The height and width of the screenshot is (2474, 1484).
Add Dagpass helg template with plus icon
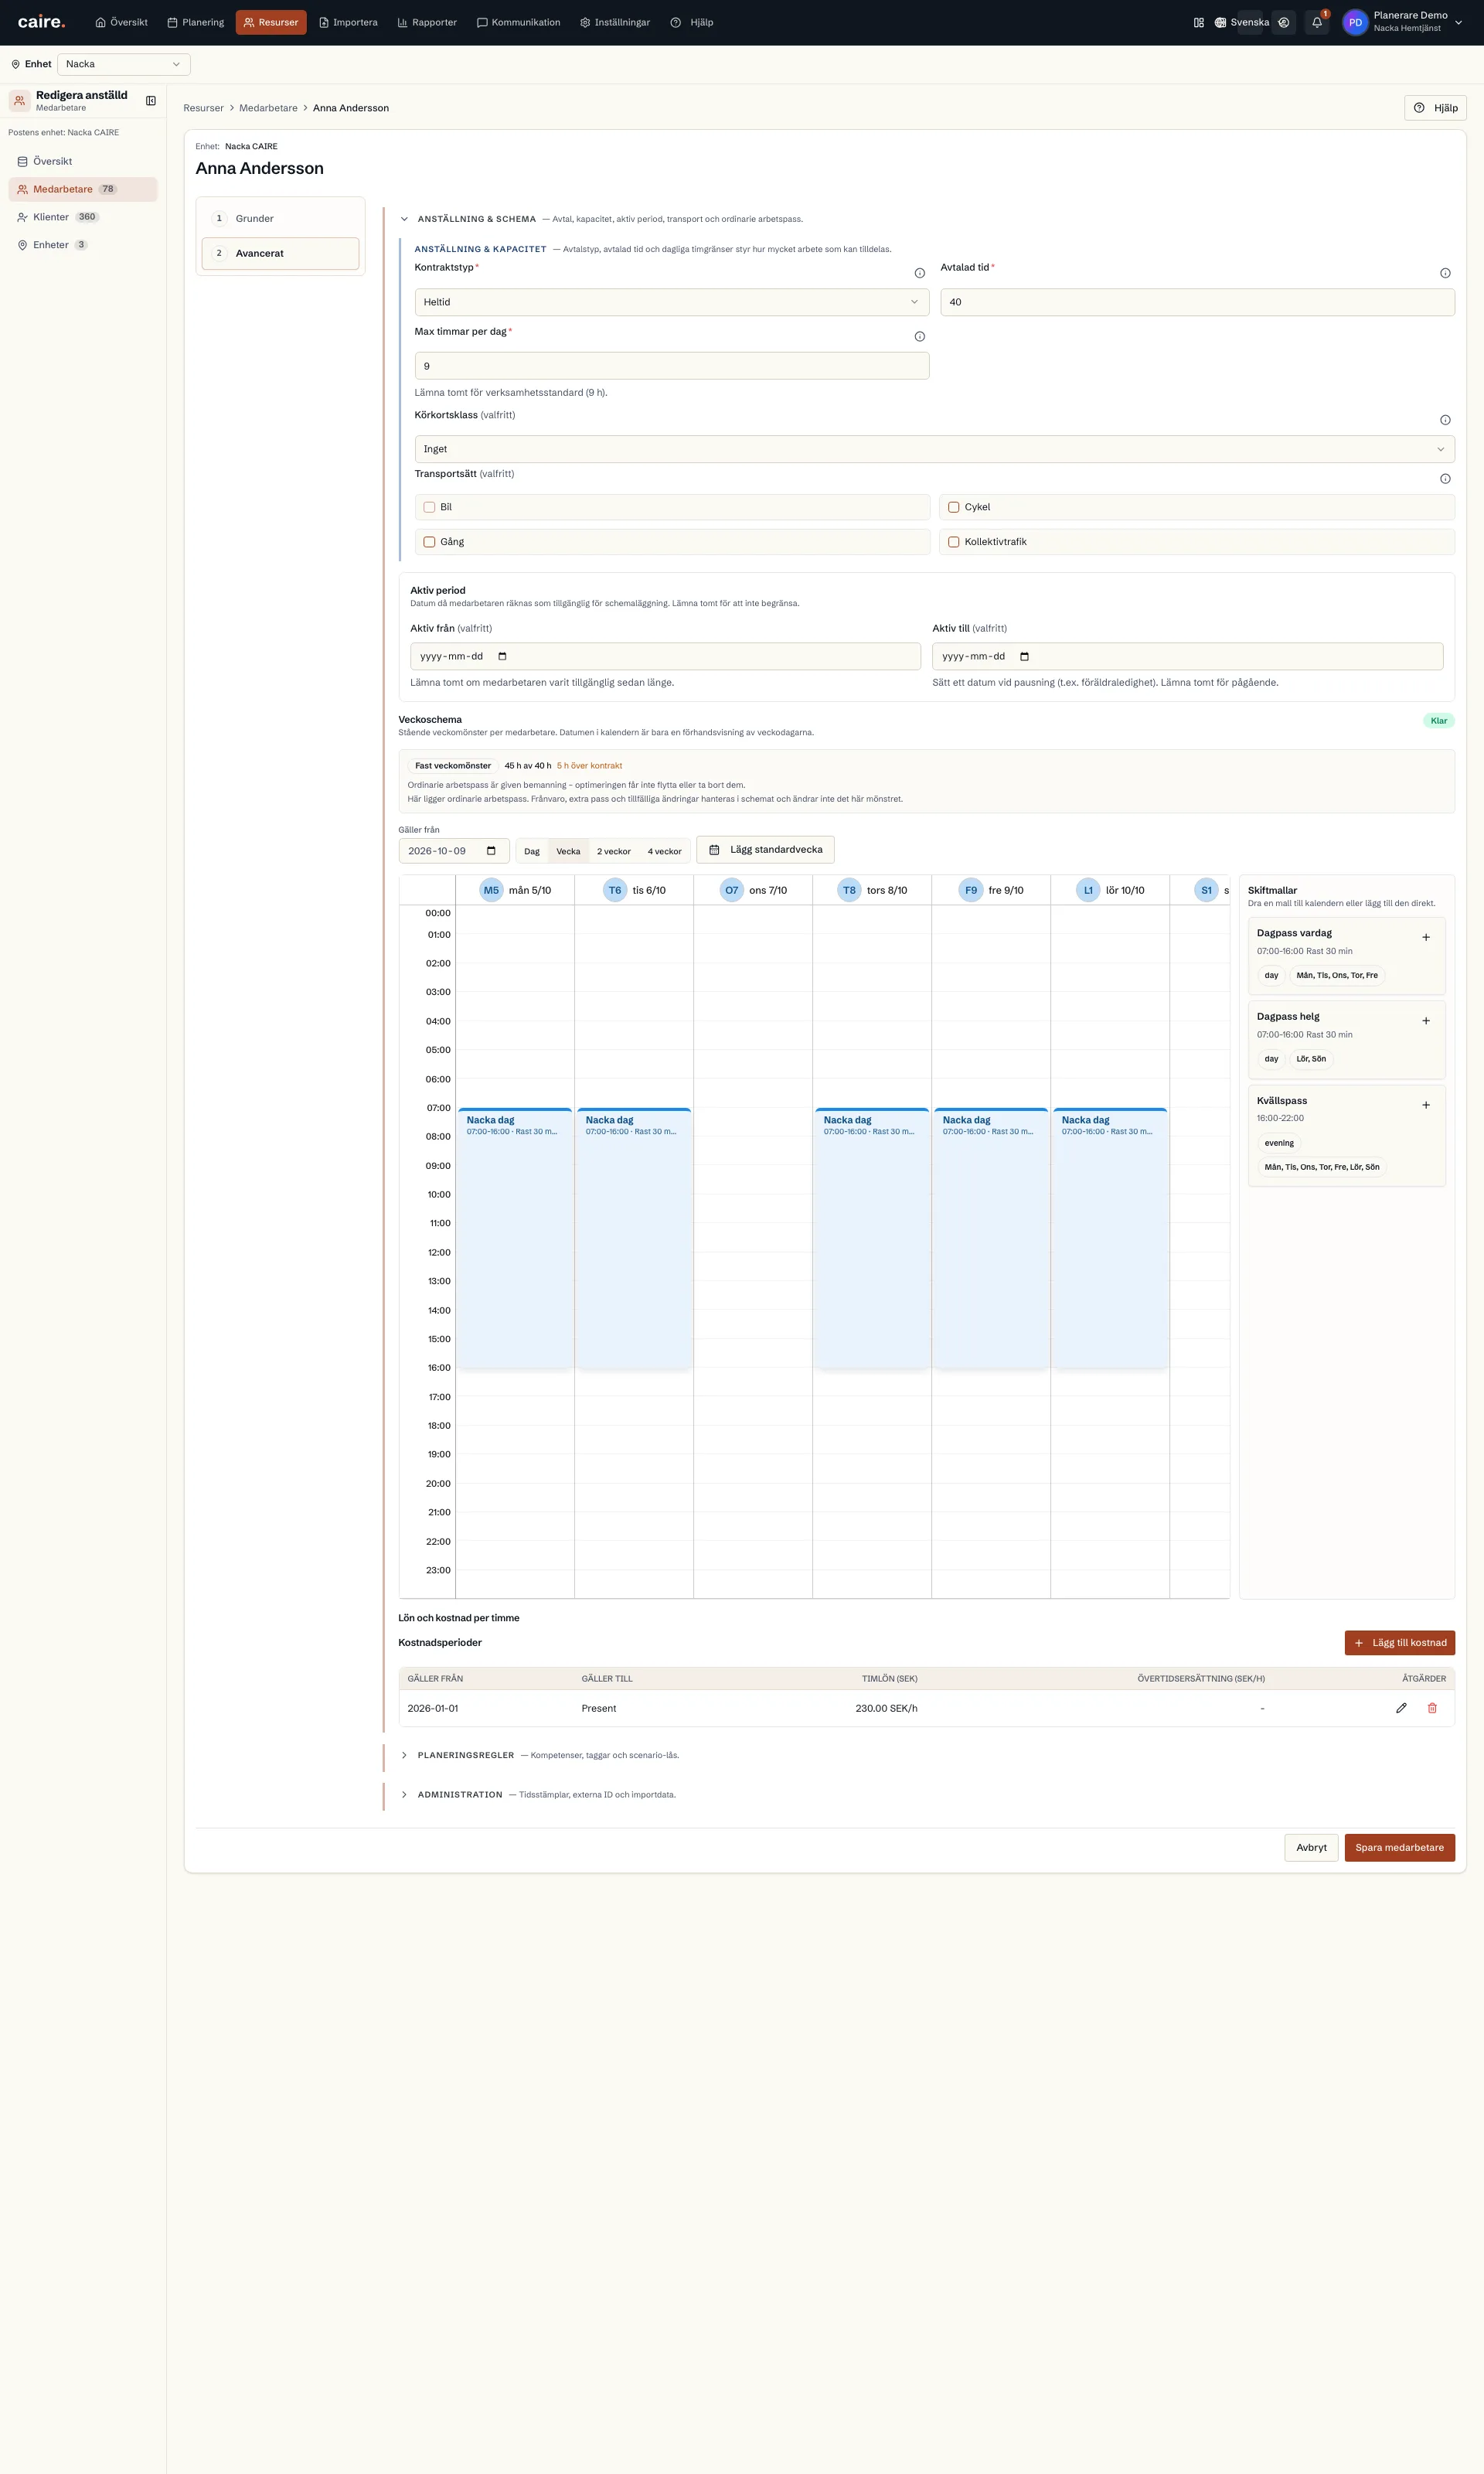point(1425,1021)
